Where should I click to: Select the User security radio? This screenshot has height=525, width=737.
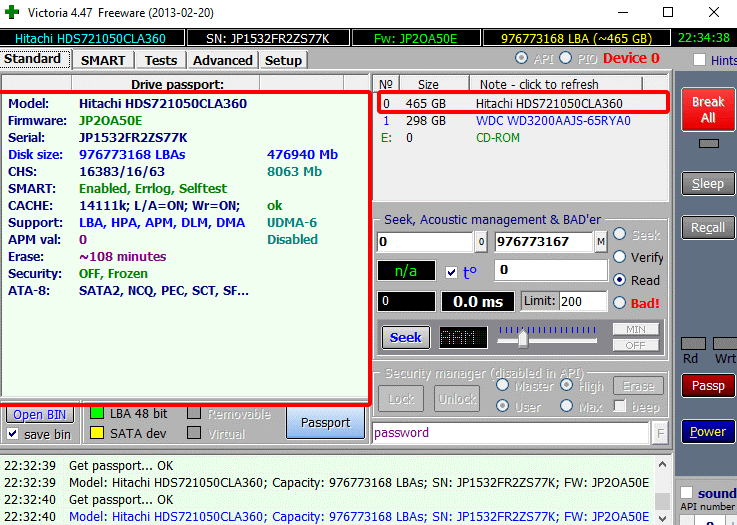pyautogui.click(x=502, y=406)
